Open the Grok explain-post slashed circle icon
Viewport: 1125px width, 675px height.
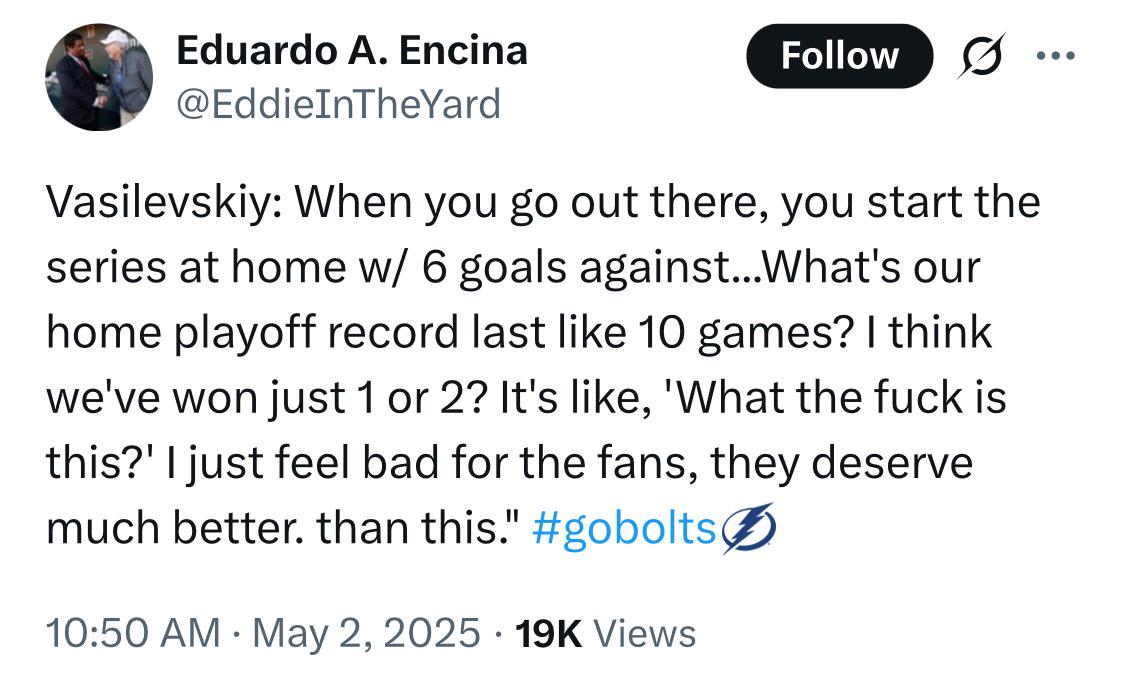pyautogui.click(x=981, y=56)
